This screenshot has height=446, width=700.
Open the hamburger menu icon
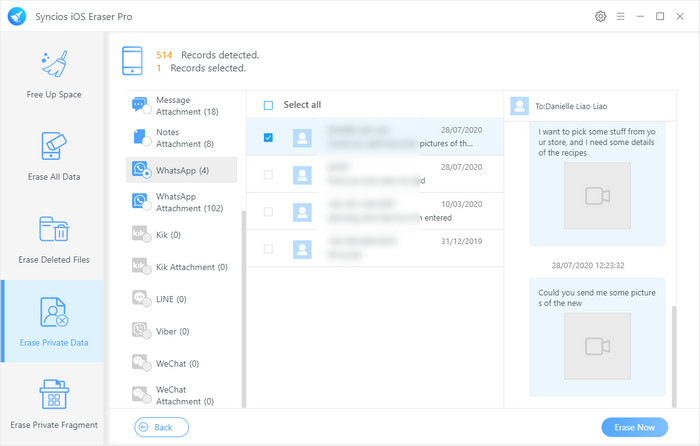click(621, 17)
